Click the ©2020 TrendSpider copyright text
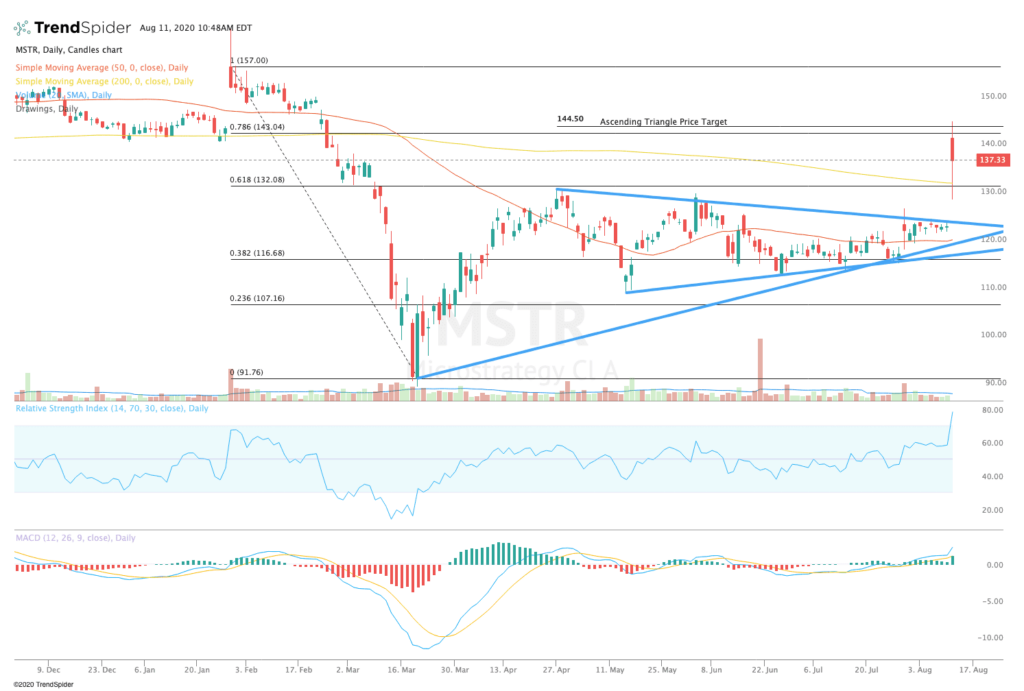Screen dimensions: 1024x691 [x=43, y=684]
